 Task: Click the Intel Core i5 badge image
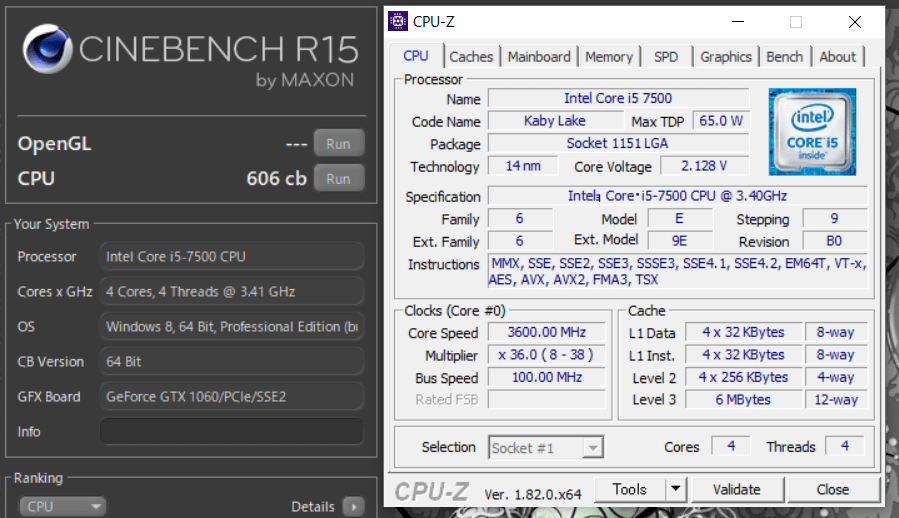tap(812, 131)
